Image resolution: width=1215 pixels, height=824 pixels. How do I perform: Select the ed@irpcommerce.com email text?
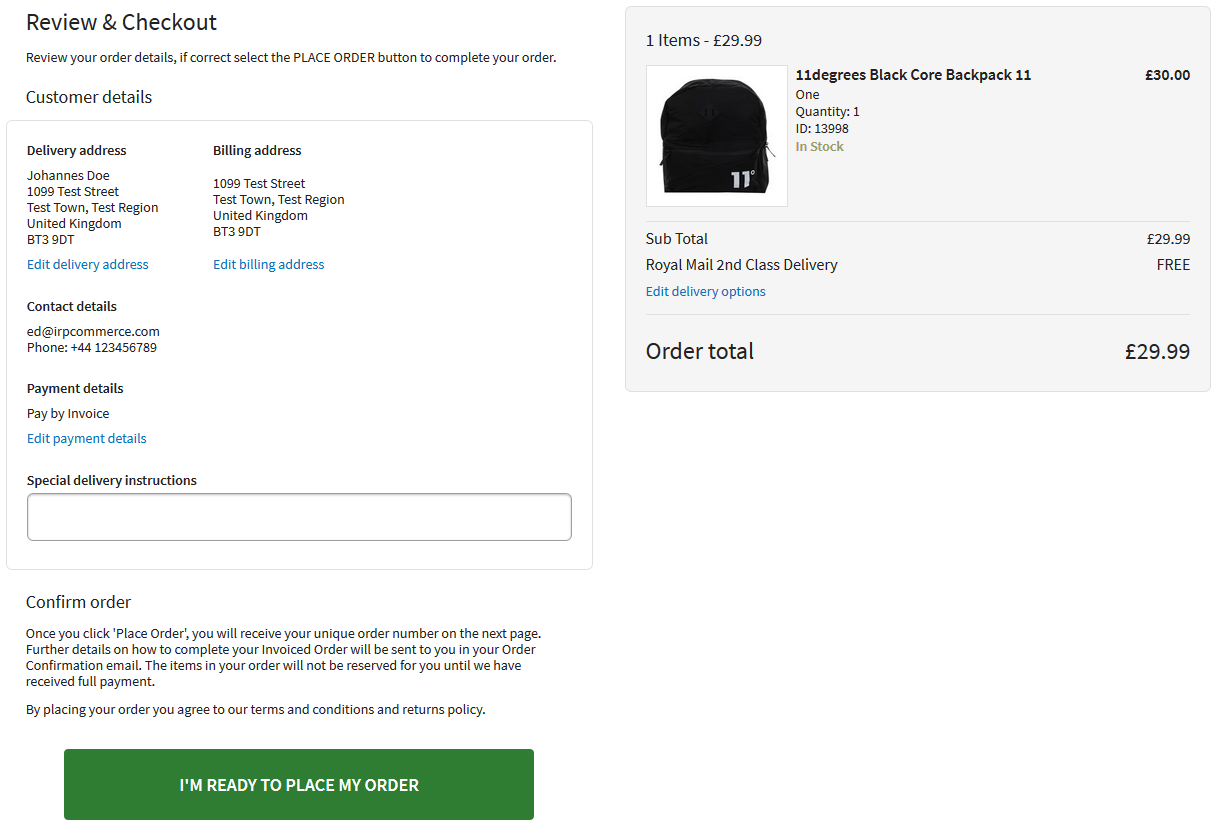point(93,332)
